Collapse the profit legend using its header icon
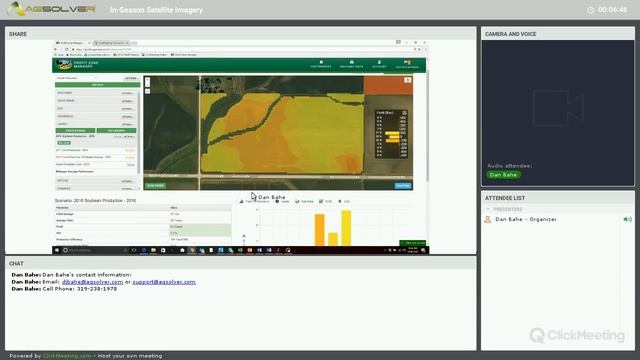The width and height of the screenshot is (640, 360). coord(404,113)
